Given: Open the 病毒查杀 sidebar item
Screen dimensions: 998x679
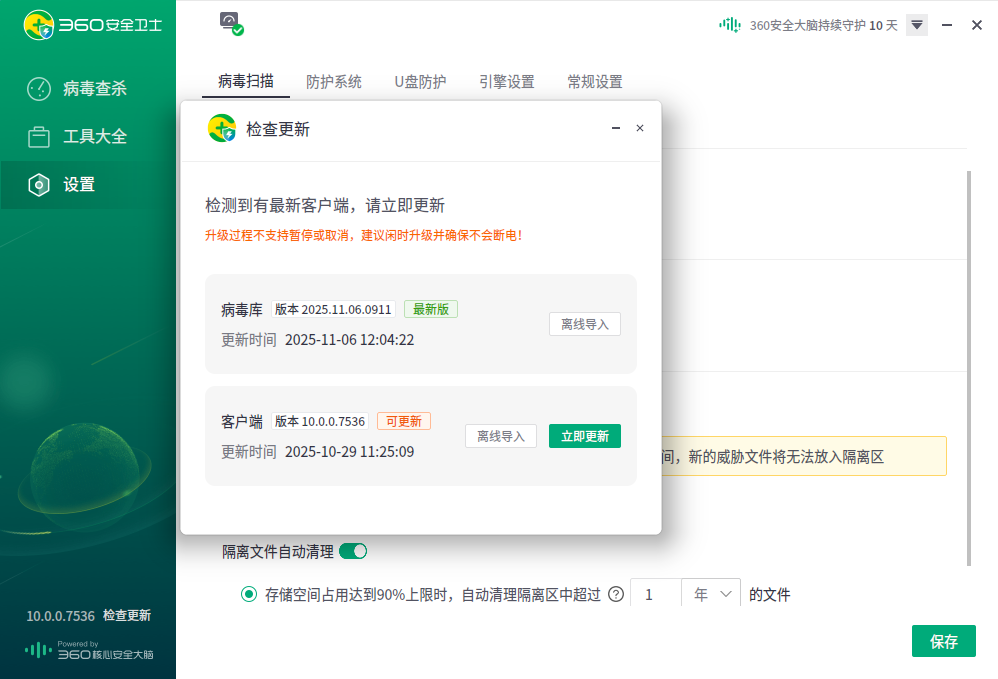Looking at the screenshot, I should tap(88, 88).
